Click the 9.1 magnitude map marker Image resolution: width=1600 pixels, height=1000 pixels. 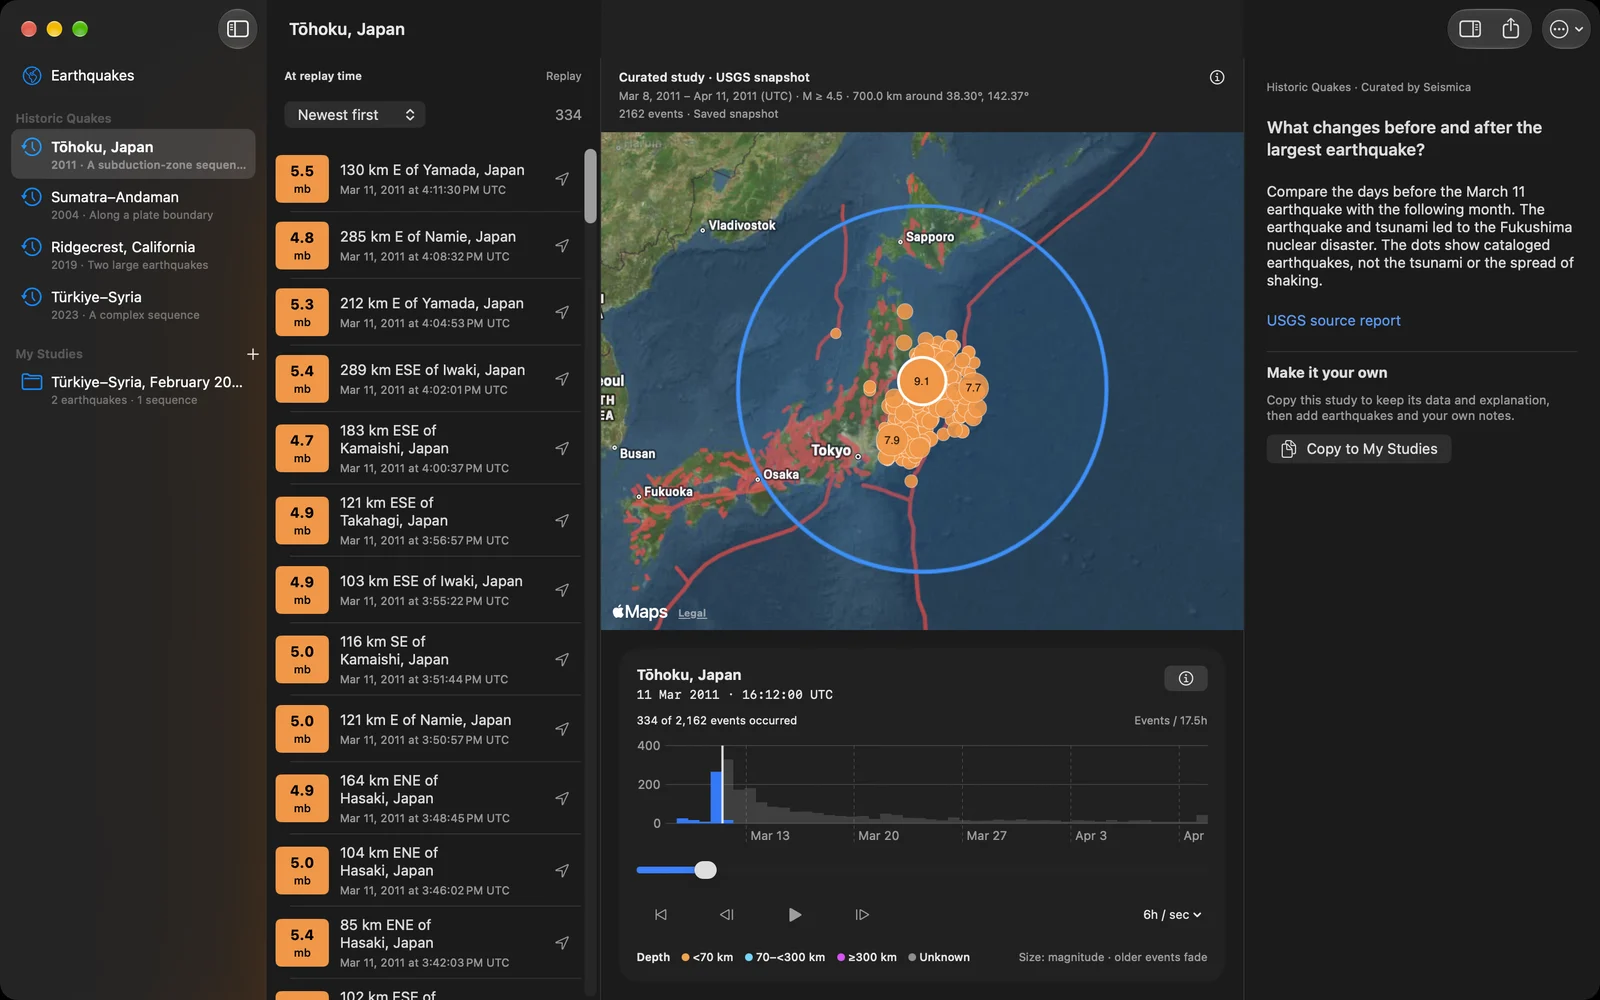click(x=921, y=381)
